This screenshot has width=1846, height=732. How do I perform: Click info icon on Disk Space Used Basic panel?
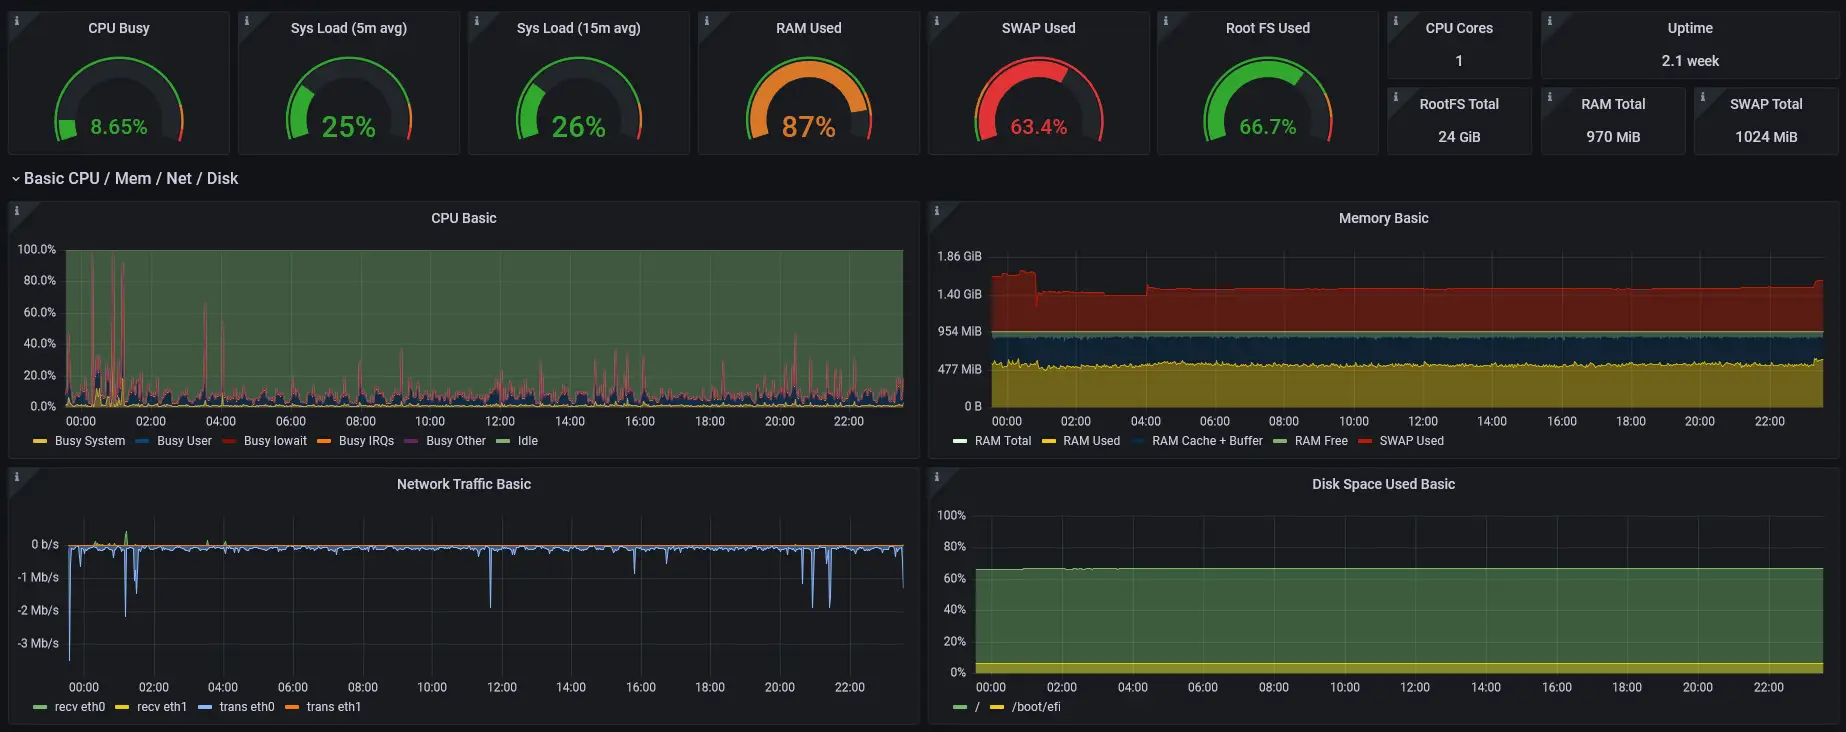pos(937,476)
